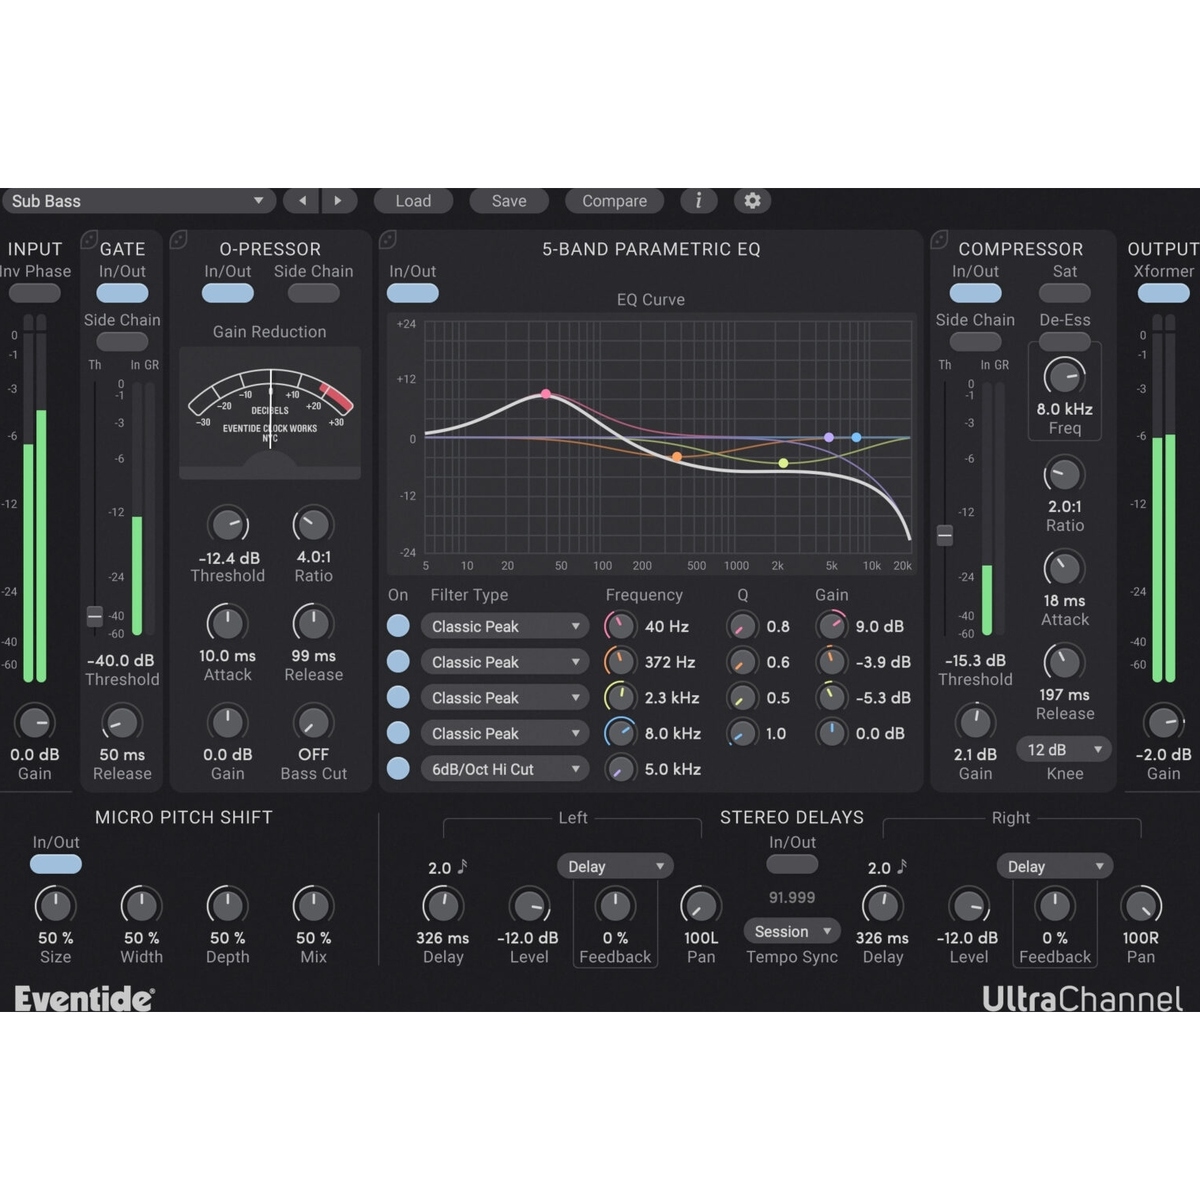Click the Gate threshold slider handle
The height and width of the screenshot is (1200, 1200).
click(x=94, y=616)
